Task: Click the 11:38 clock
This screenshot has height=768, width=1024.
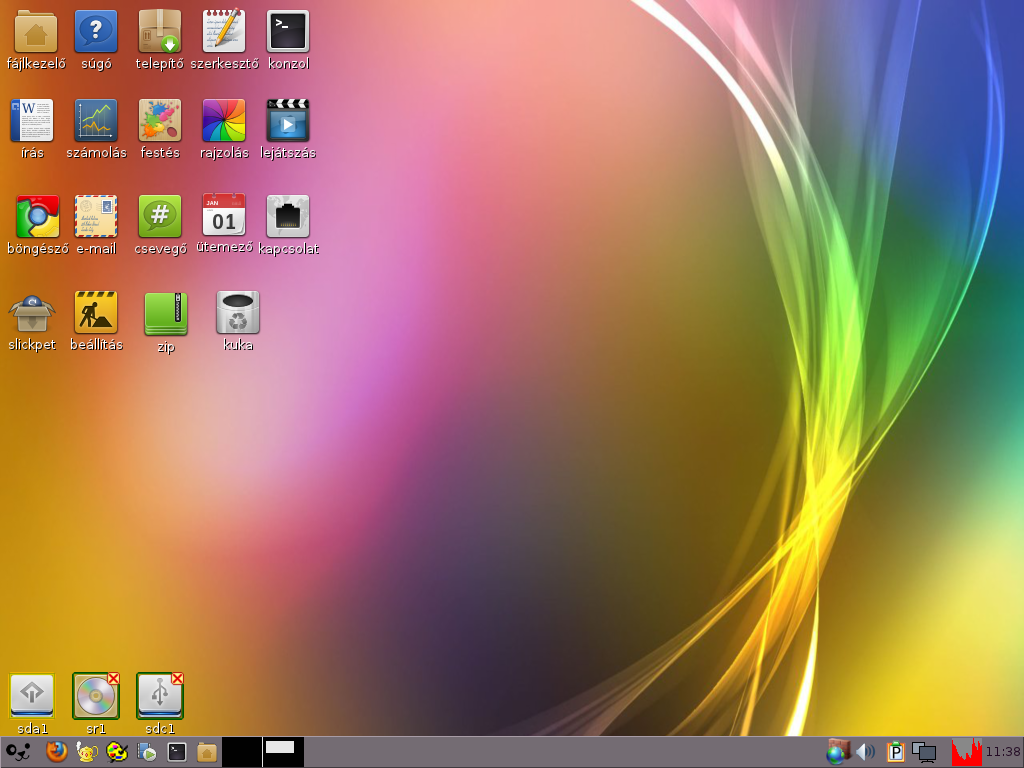Action: [x=1003, y=752]
